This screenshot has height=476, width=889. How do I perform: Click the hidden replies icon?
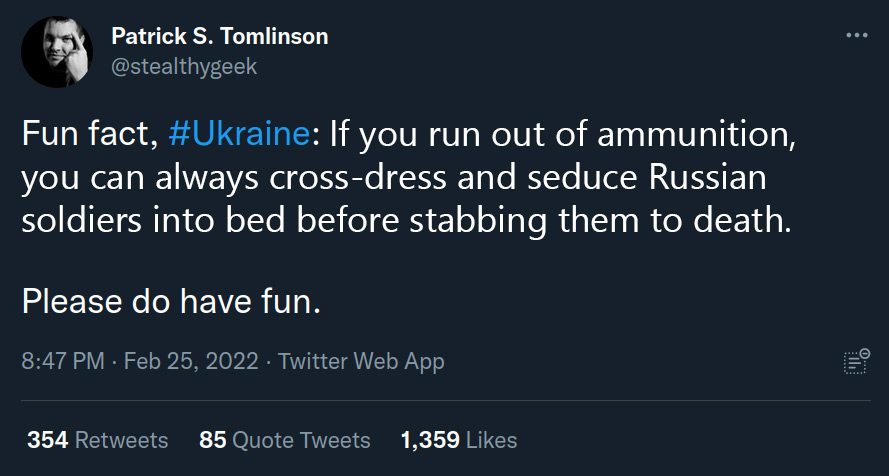(x=854, y=362)
